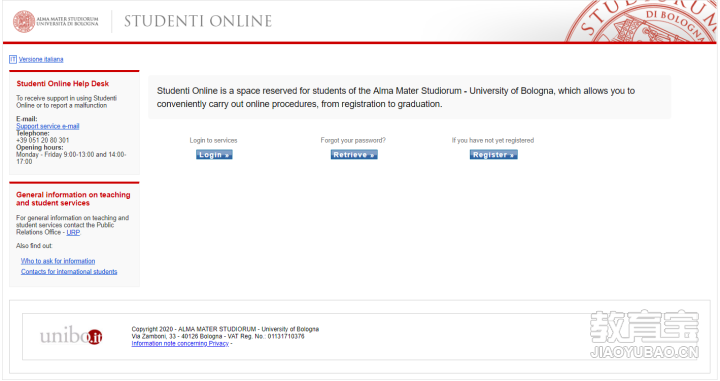Viewport: 720px width, 381px height.
Task: Open the Support service e-mail link
Action: point(48,126)
